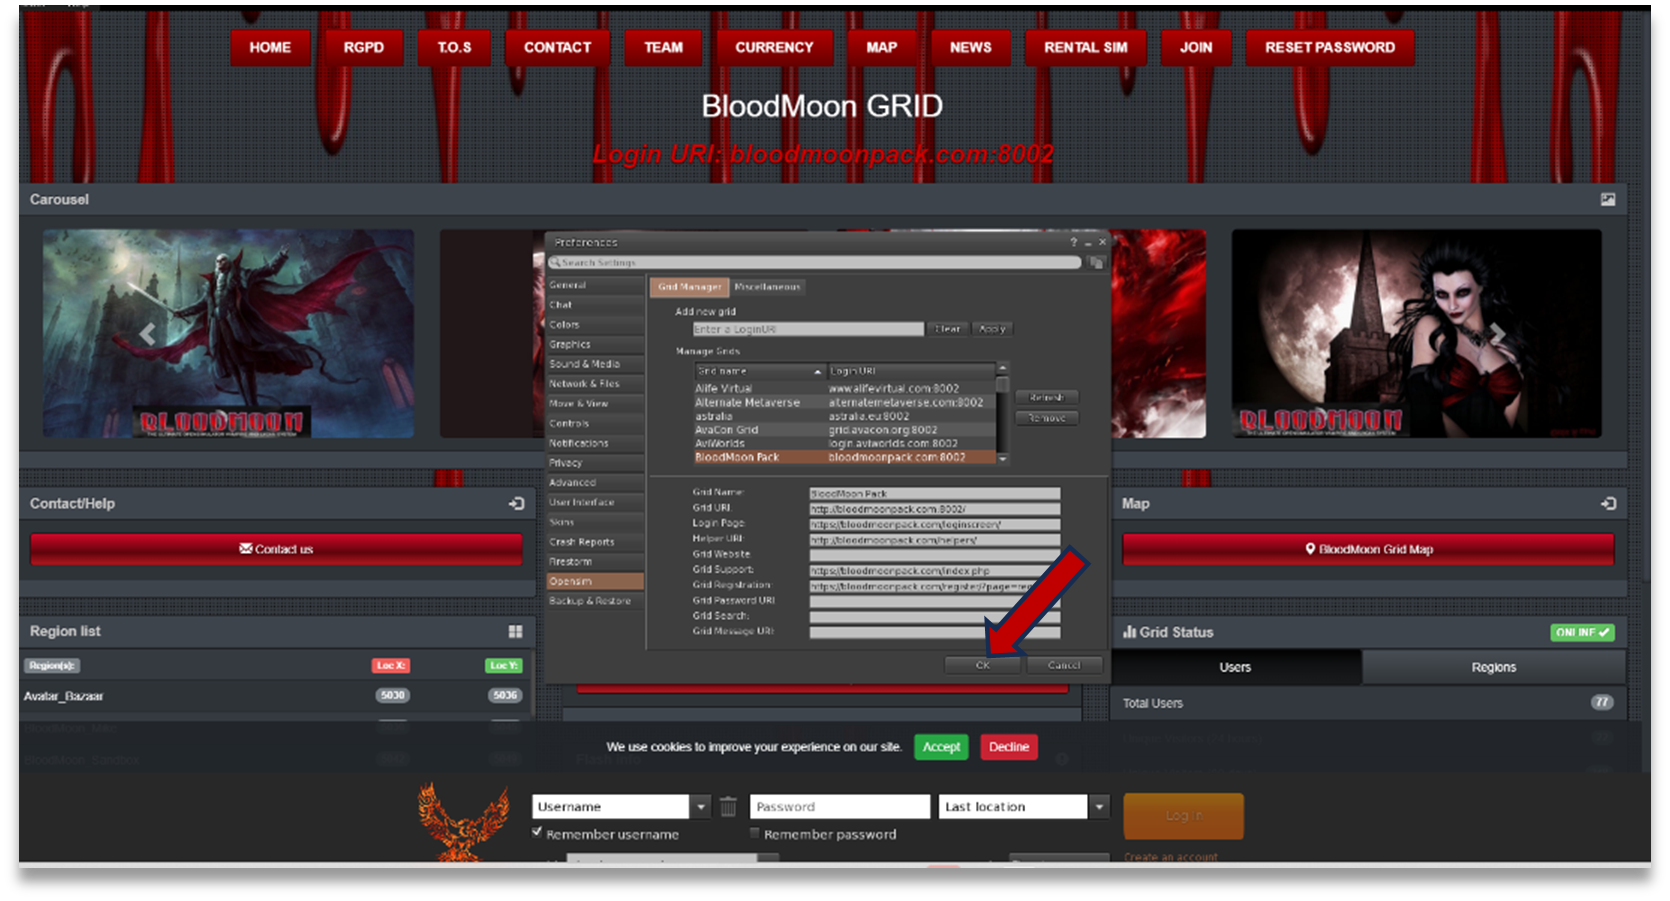The image size is (1670, 901).
Task: Select the BloodMoon Pack grid row
Action: pyautogui.click(x=845, y=457)
